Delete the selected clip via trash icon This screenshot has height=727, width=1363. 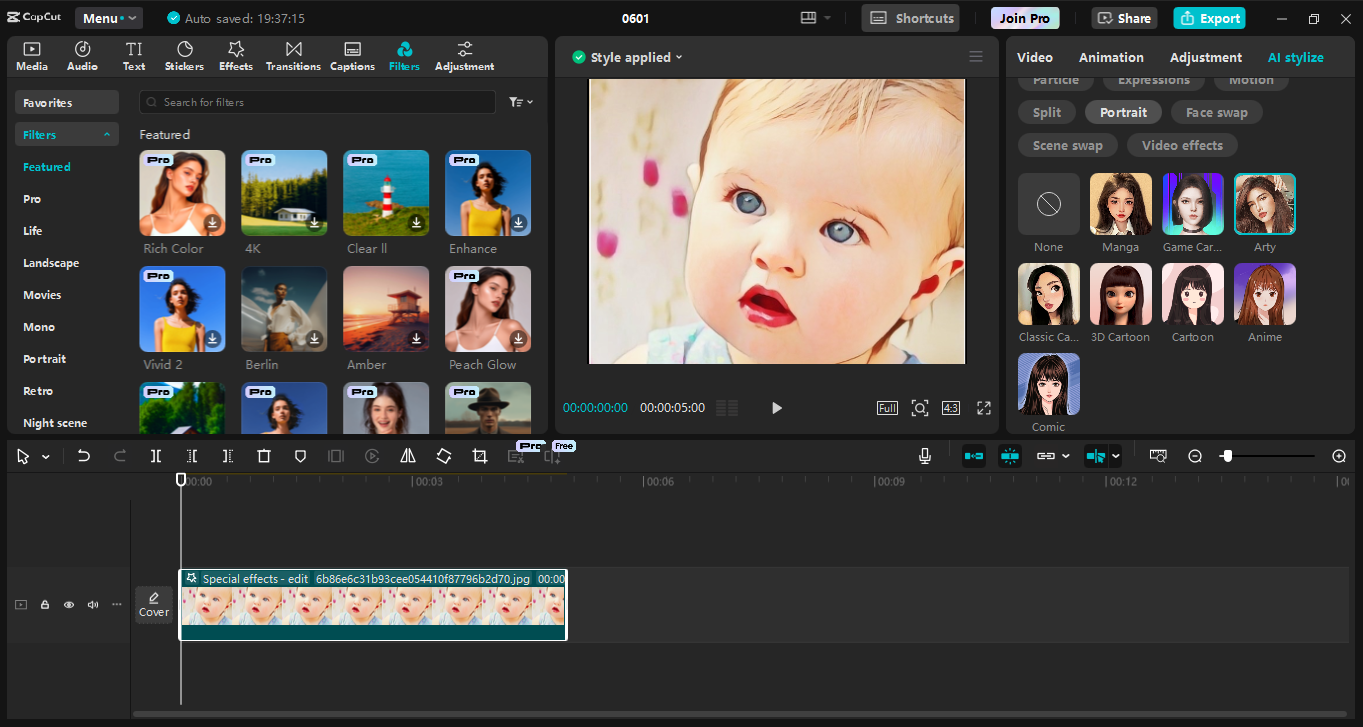[x=263, y=456]
